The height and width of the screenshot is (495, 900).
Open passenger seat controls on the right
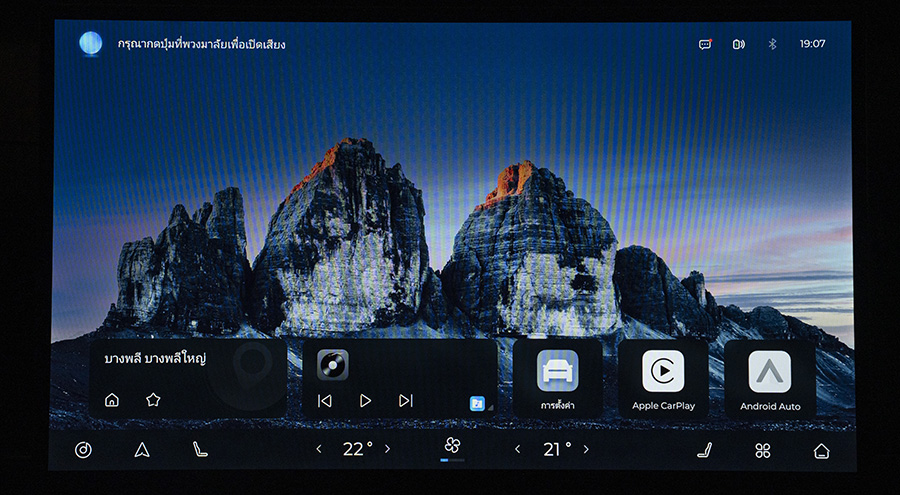point(704,450)
